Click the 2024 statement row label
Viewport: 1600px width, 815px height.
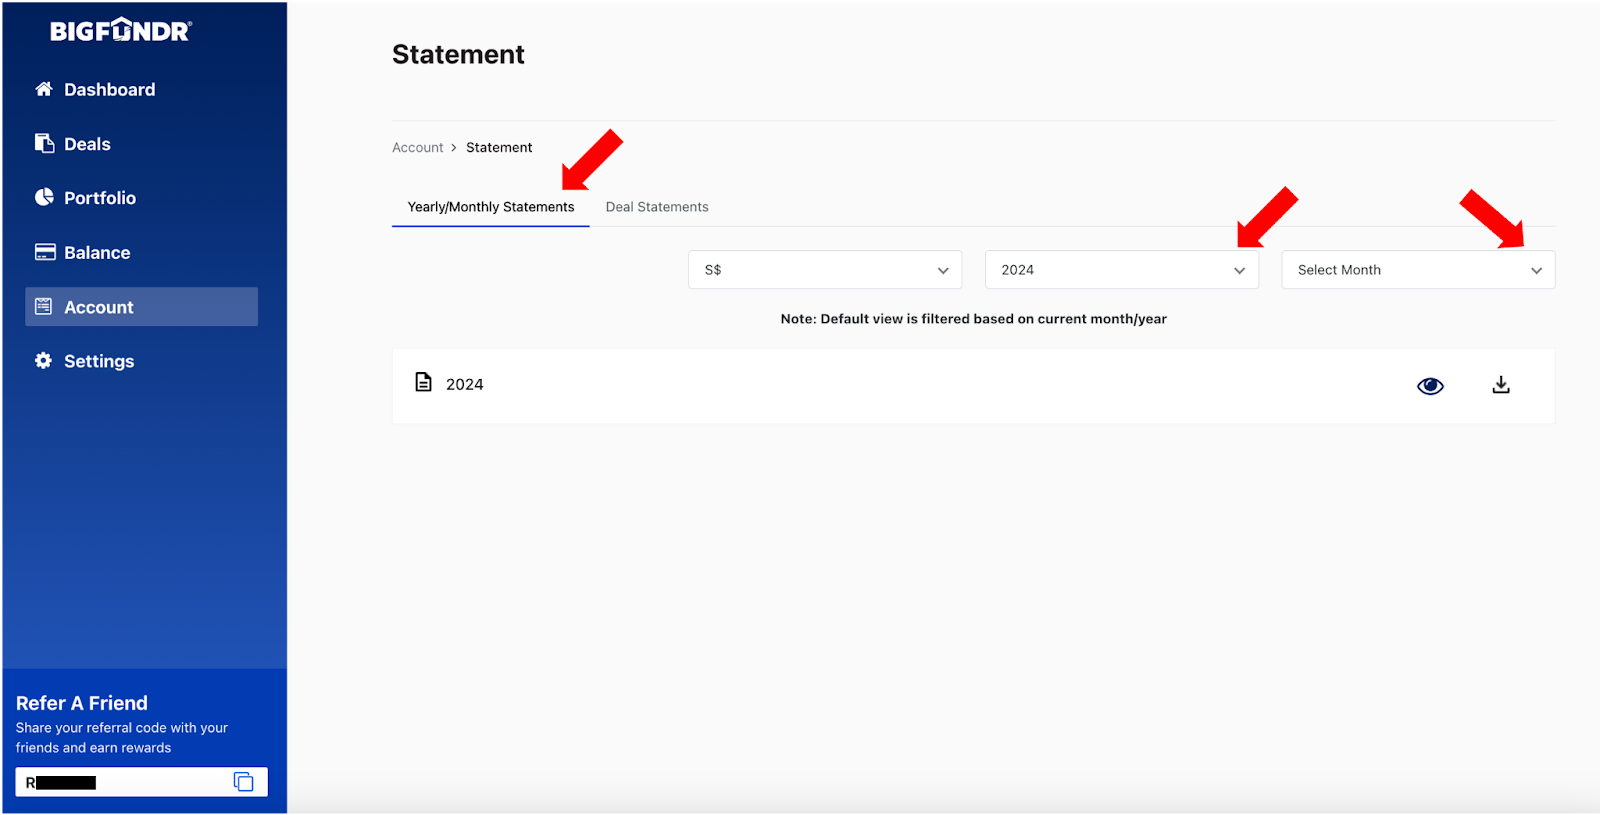(465, 384)
